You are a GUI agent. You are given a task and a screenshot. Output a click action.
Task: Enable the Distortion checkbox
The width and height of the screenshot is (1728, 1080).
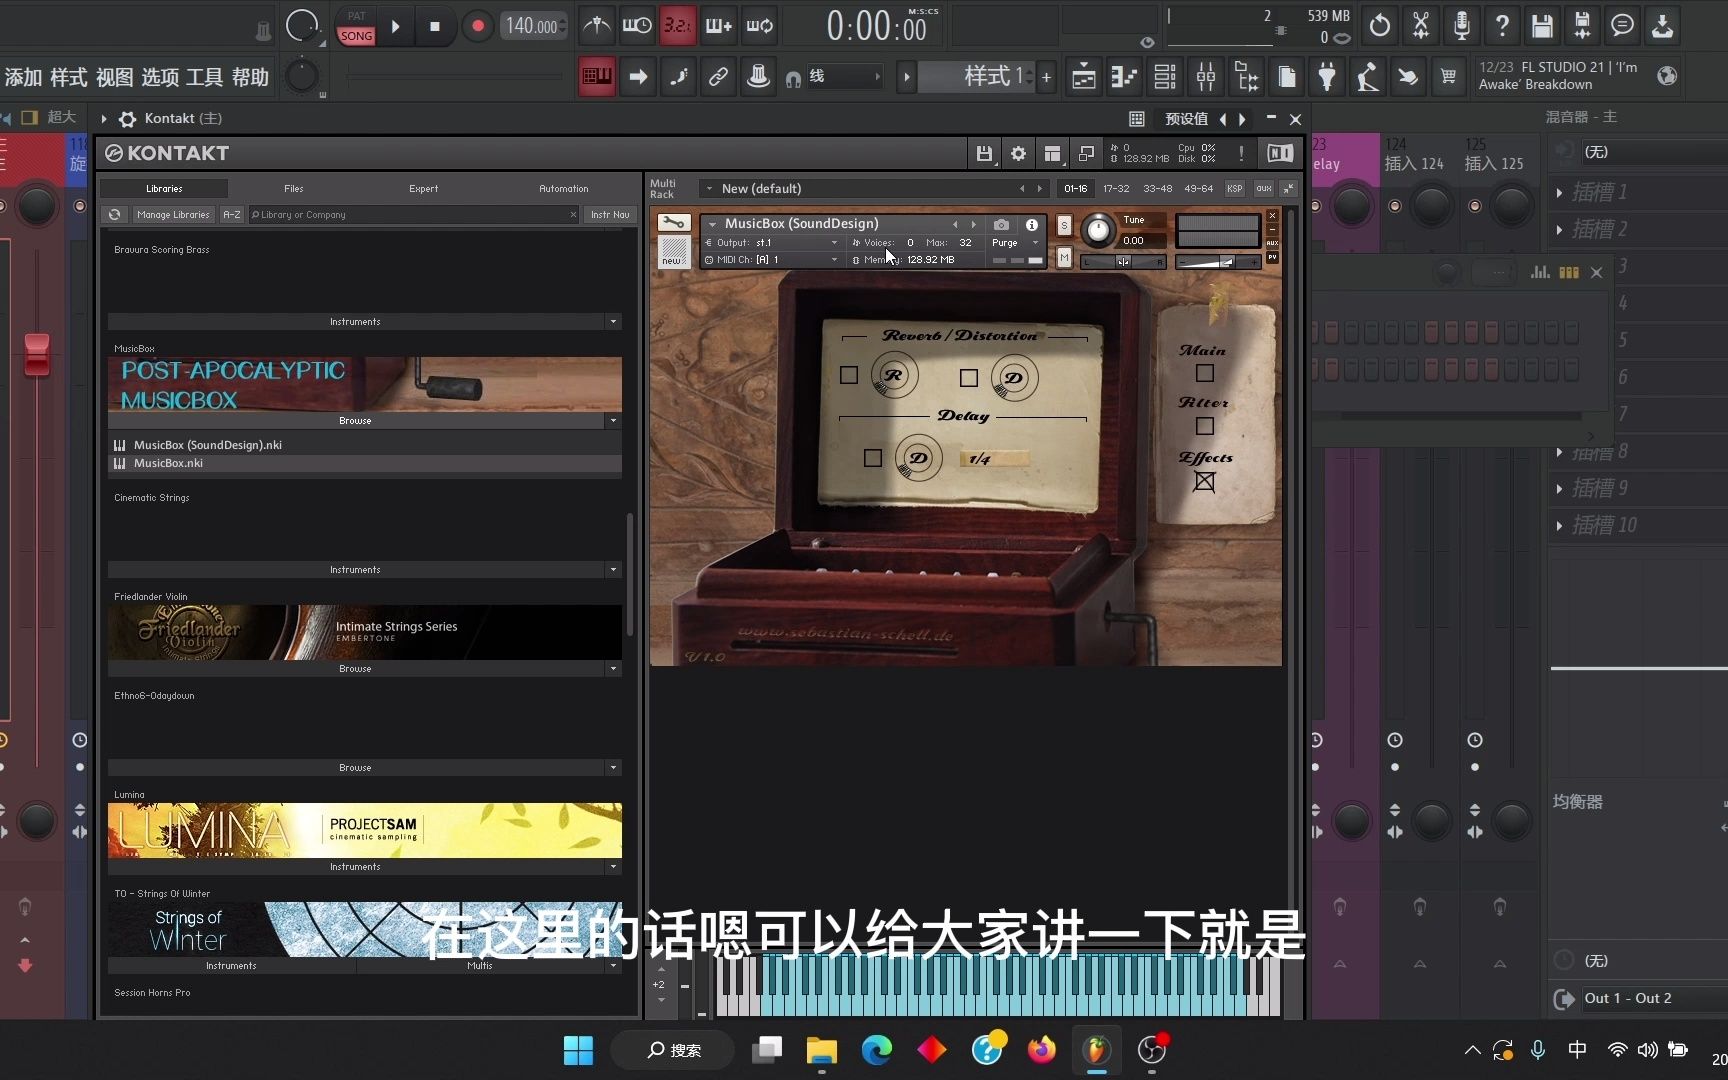coord(968,378)
